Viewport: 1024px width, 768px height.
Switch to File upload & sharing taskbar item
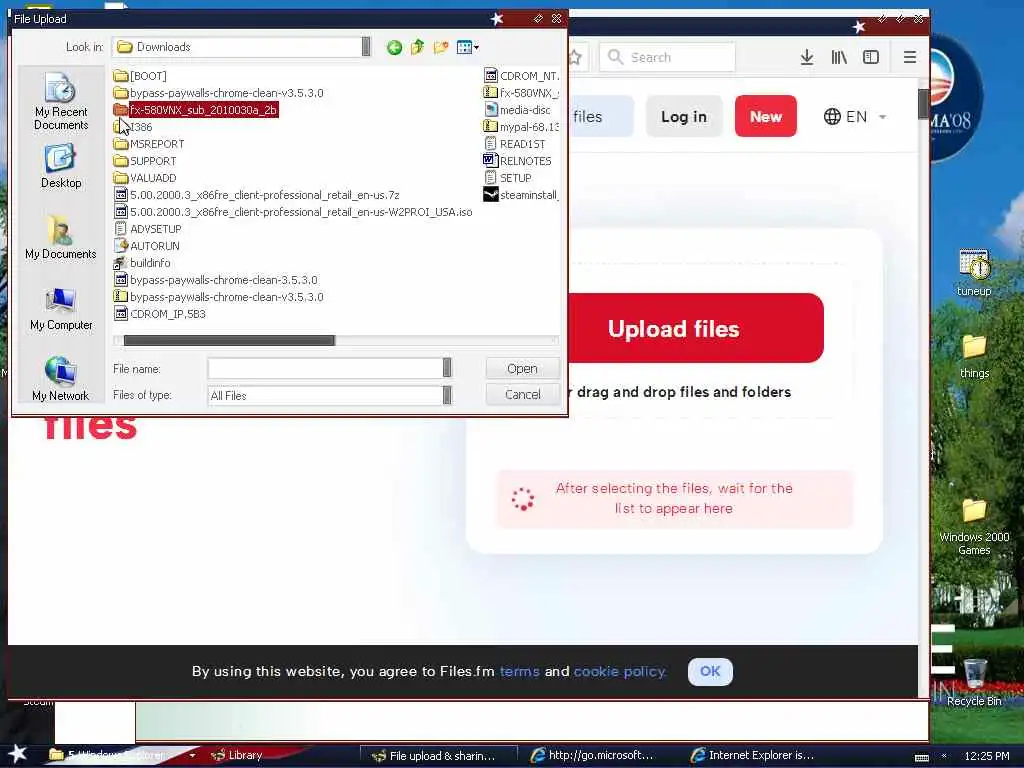click(x=438, y=756)
